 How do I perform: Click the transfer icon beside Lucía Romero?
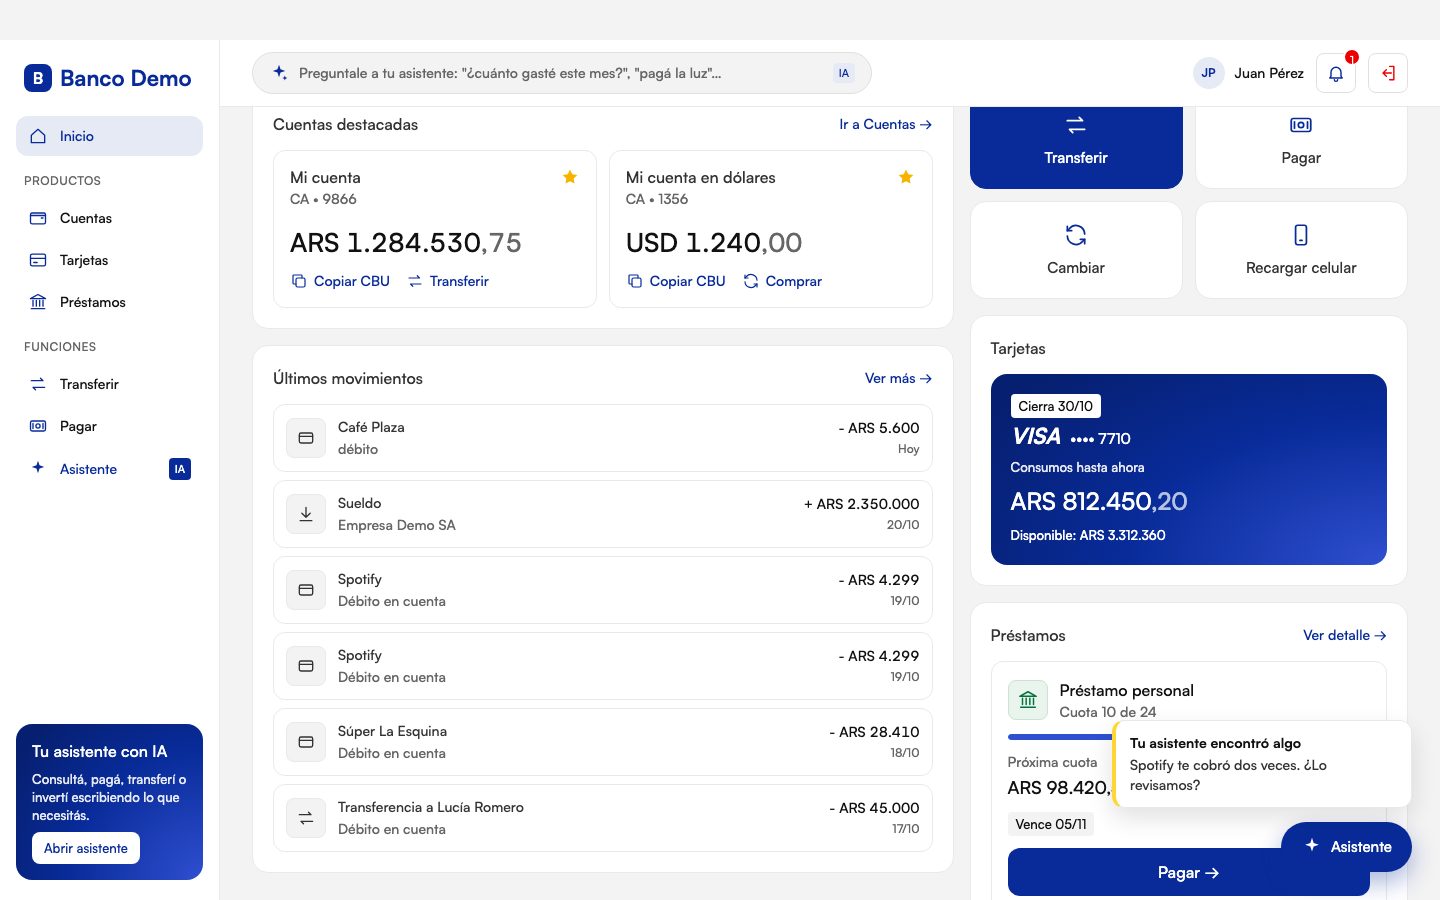pos(306,818)
